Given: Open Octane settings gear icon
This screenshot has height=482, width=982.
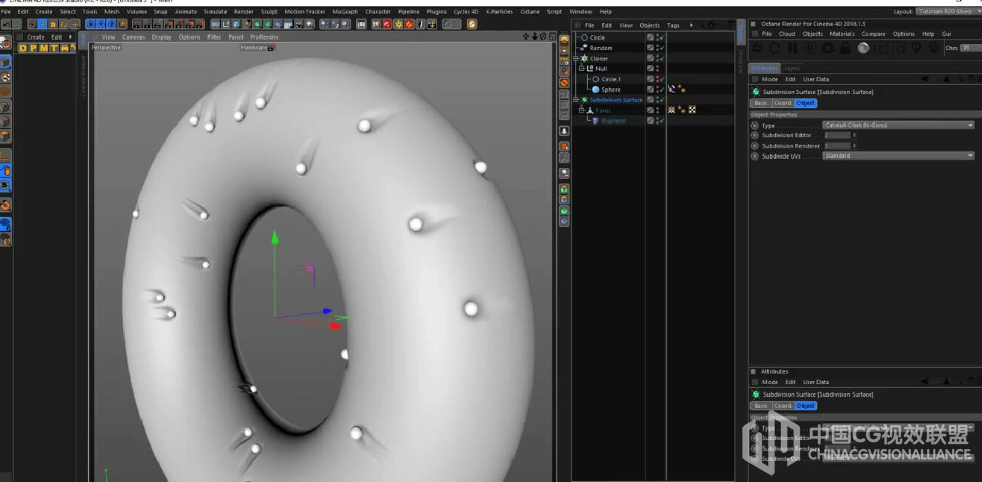Looking at the screenshot, I should (828, 48).
